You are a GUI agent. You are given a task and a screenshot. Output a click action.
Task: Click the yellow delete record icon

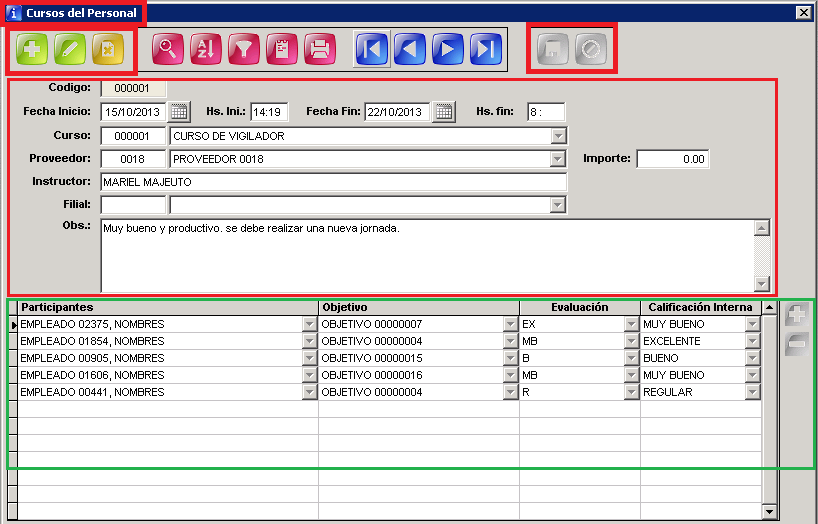(x=108, y=49)
